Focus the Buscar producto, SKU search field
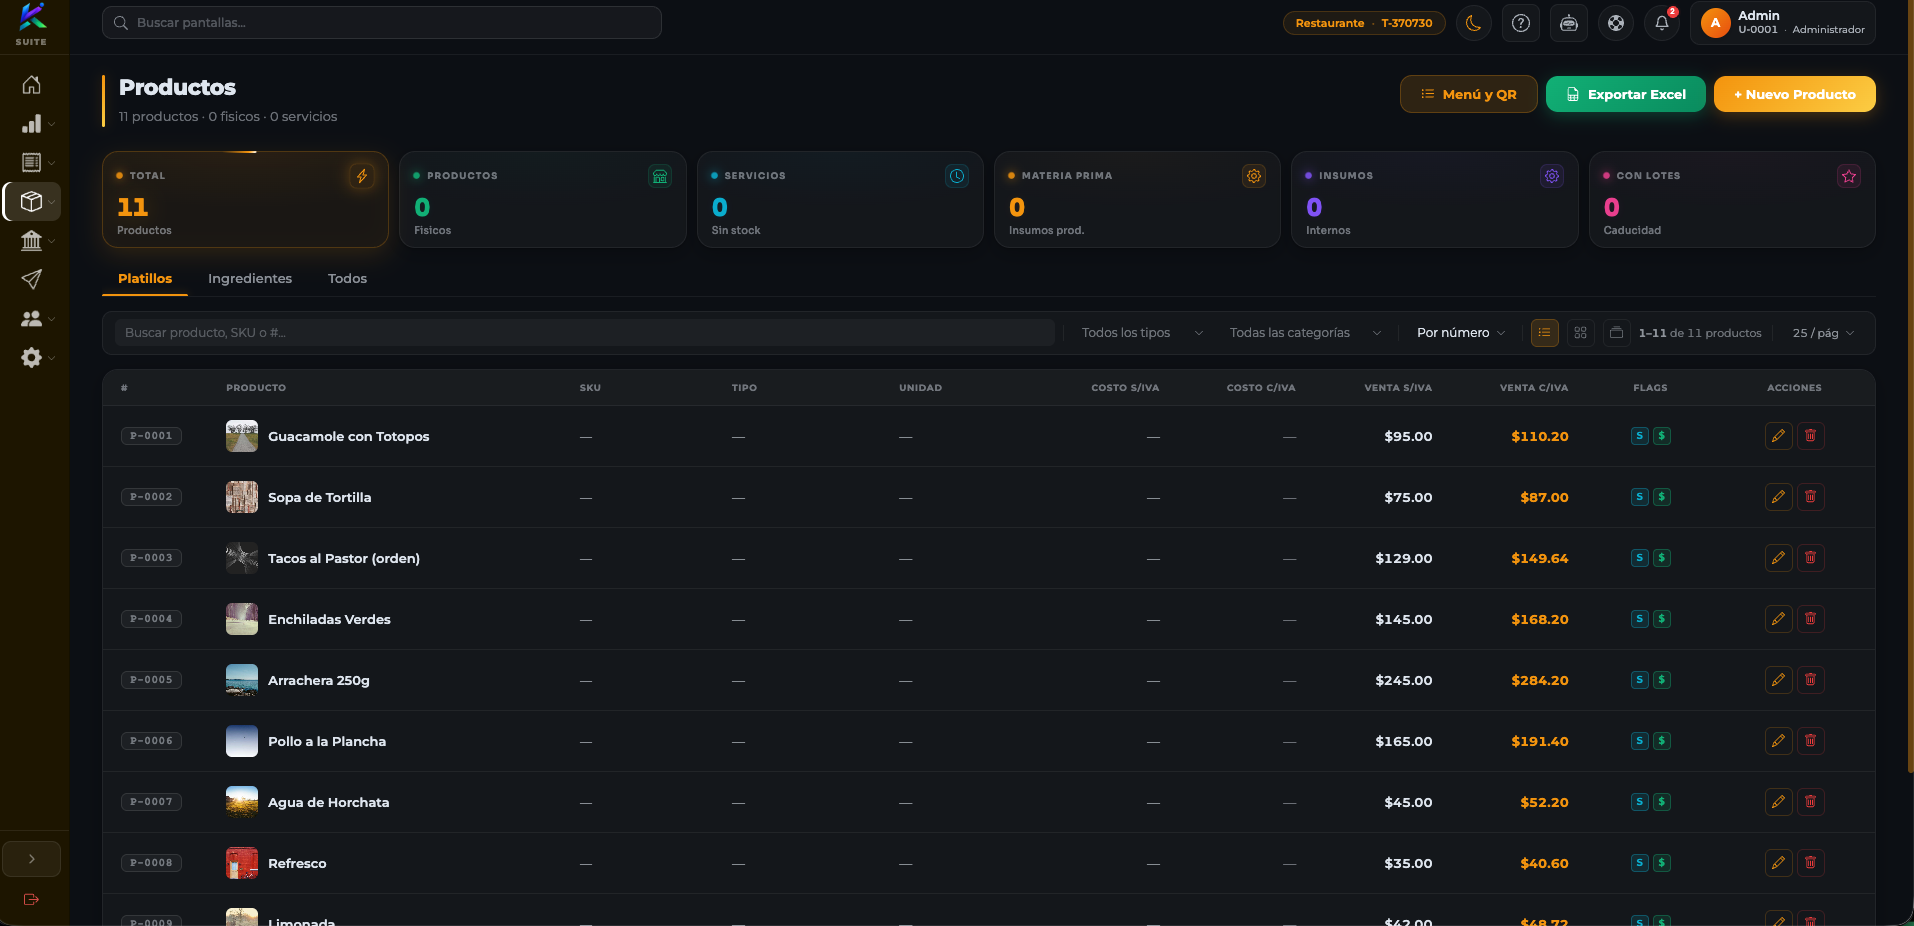 (585, 333)
